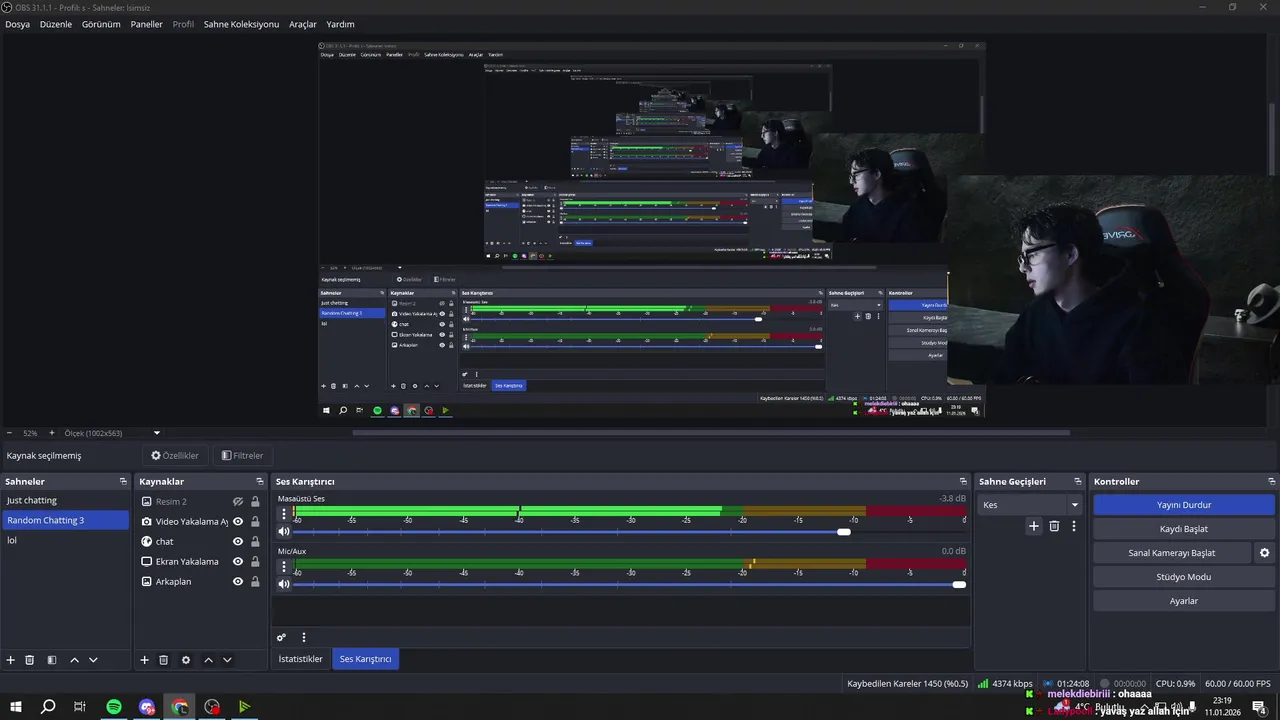This screenshot has height=720, width=1280.
Task: Select the lol scene
Action: pyautogui.click(x=65, y=540)
